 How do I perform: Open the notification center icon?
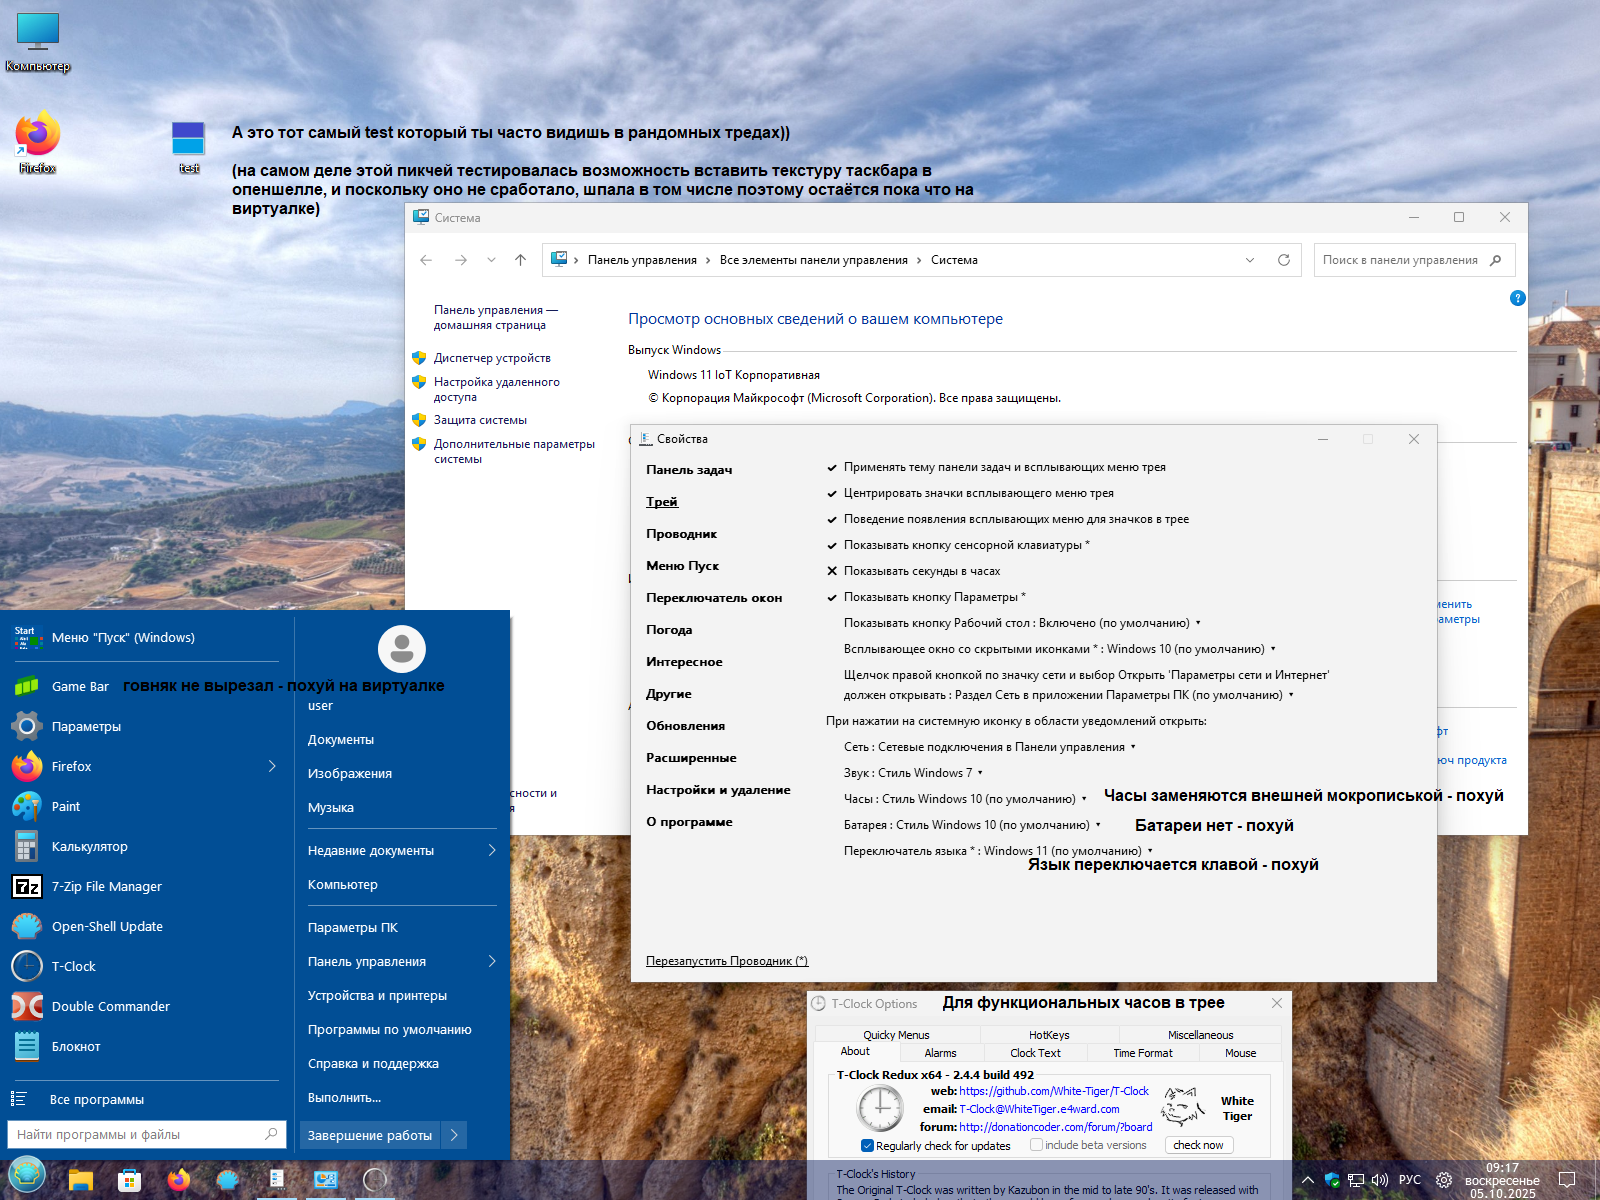click(1567, 1180)
